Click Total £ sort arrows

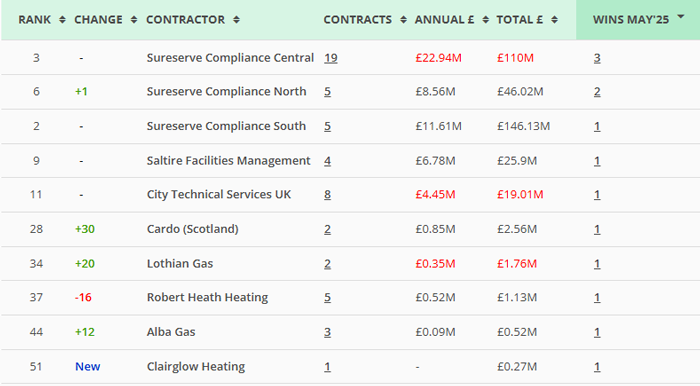pos(554,20)
